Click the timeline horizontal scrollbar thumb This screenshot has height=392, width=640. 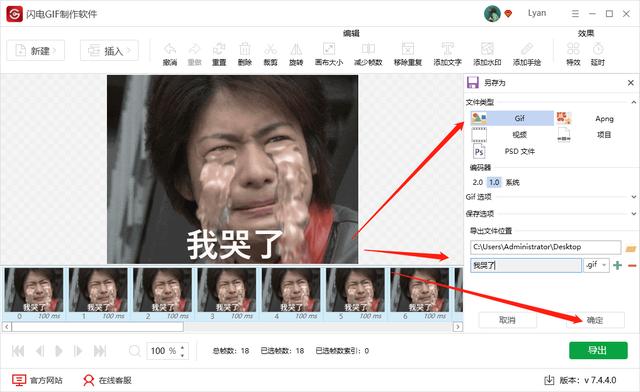(x=98, y=327)
